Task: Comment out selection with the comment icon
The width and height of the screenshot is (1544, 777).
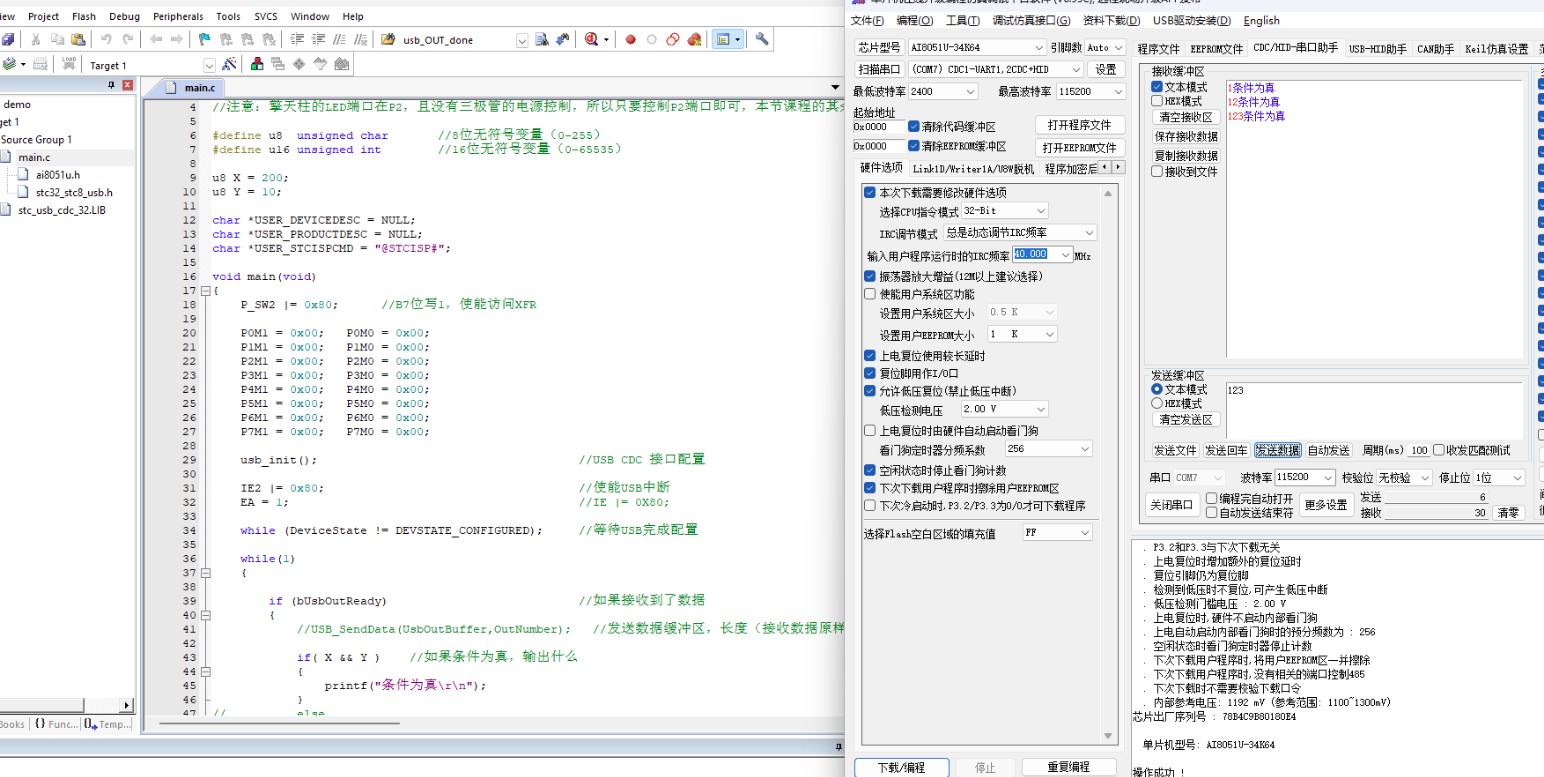Action: tap(339, 39)
